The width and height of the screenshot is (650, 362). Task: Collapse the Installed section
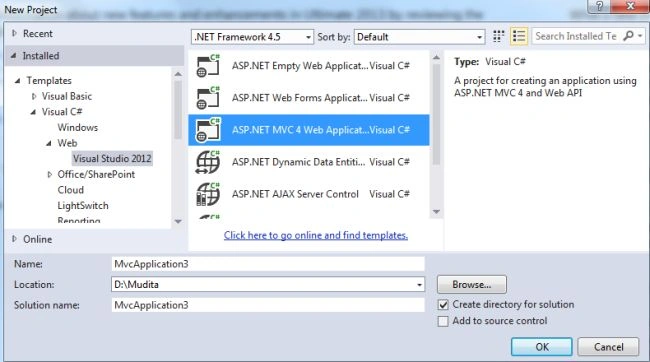tap(14, 56)
